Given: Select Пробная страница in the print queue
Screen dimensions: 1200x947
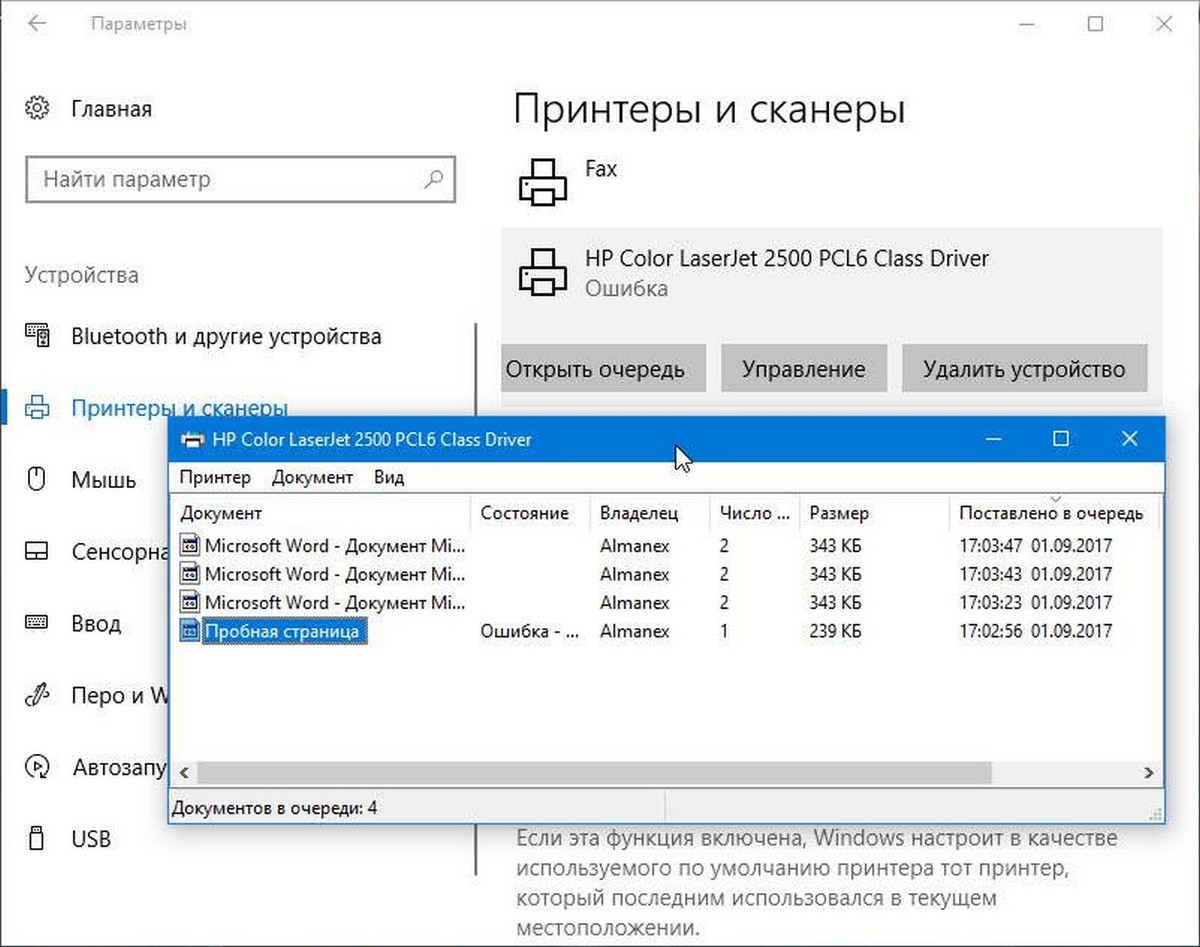Looking at the screenshot, I should (285, 631).
